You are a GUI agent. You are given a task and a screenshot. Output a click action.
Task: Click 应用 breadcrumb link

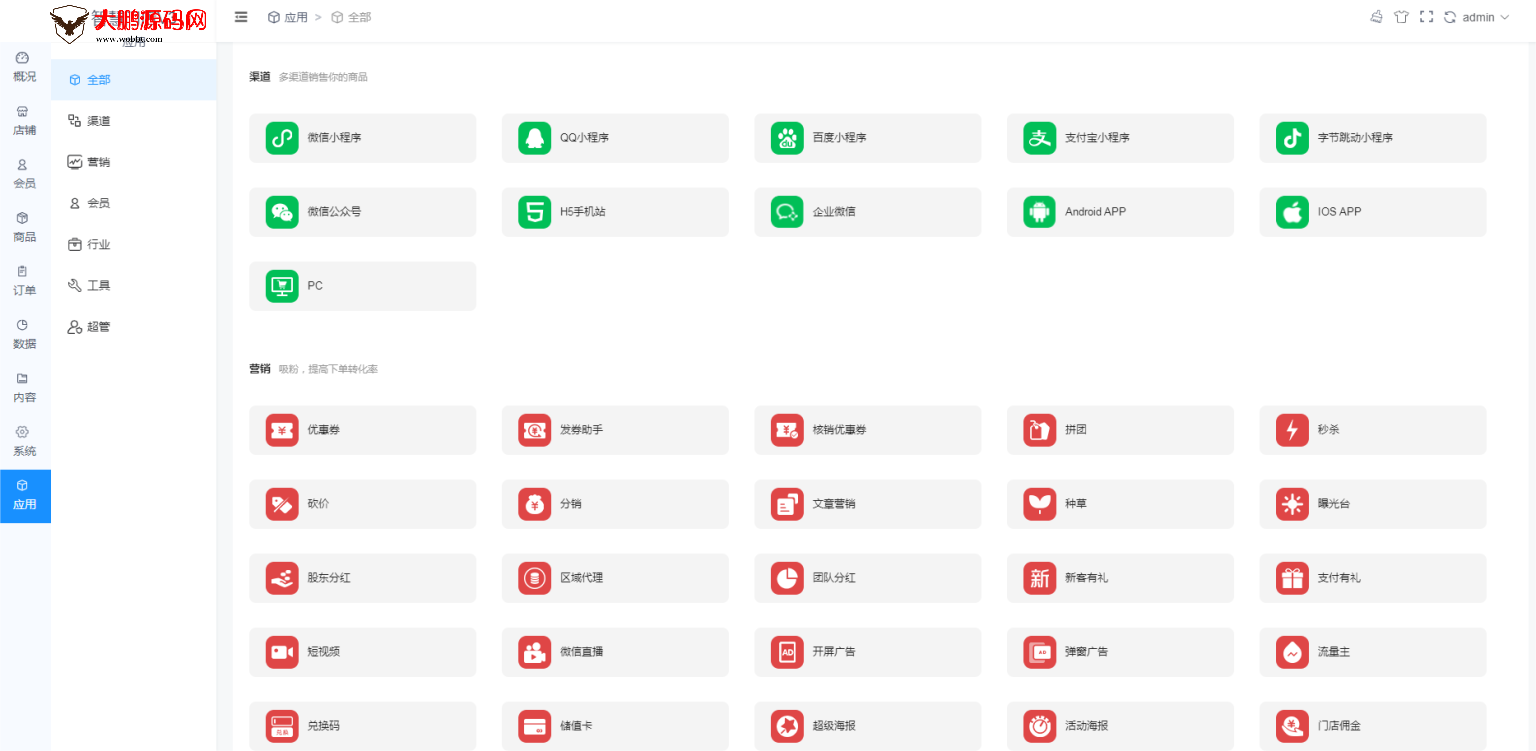click(x=295, y=17)
